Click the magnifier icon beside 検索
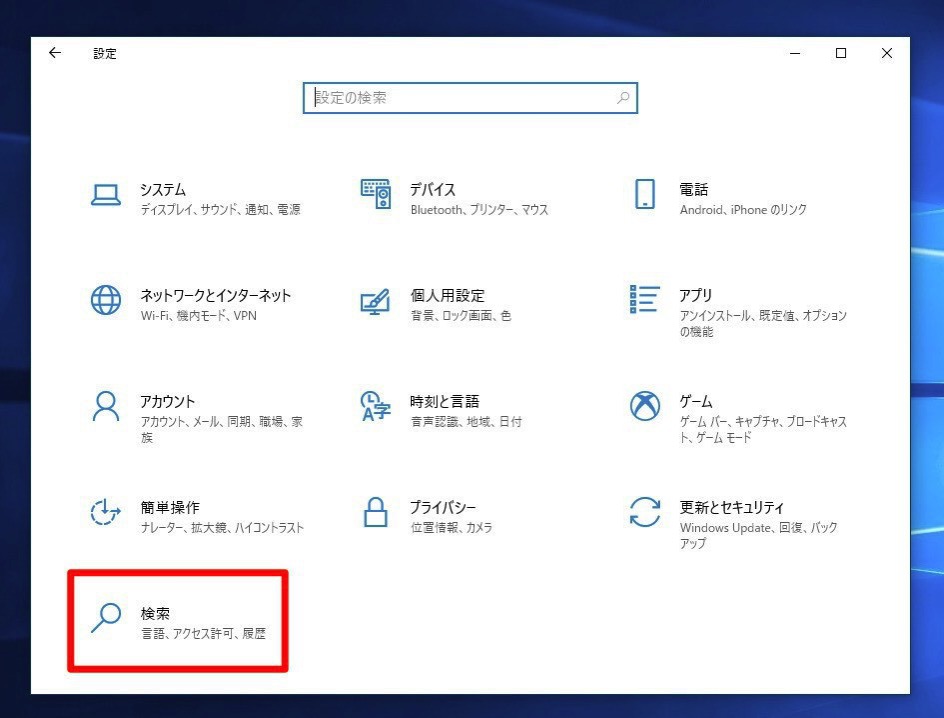This screenshot has height=718, width=944. tap(106, 617)
